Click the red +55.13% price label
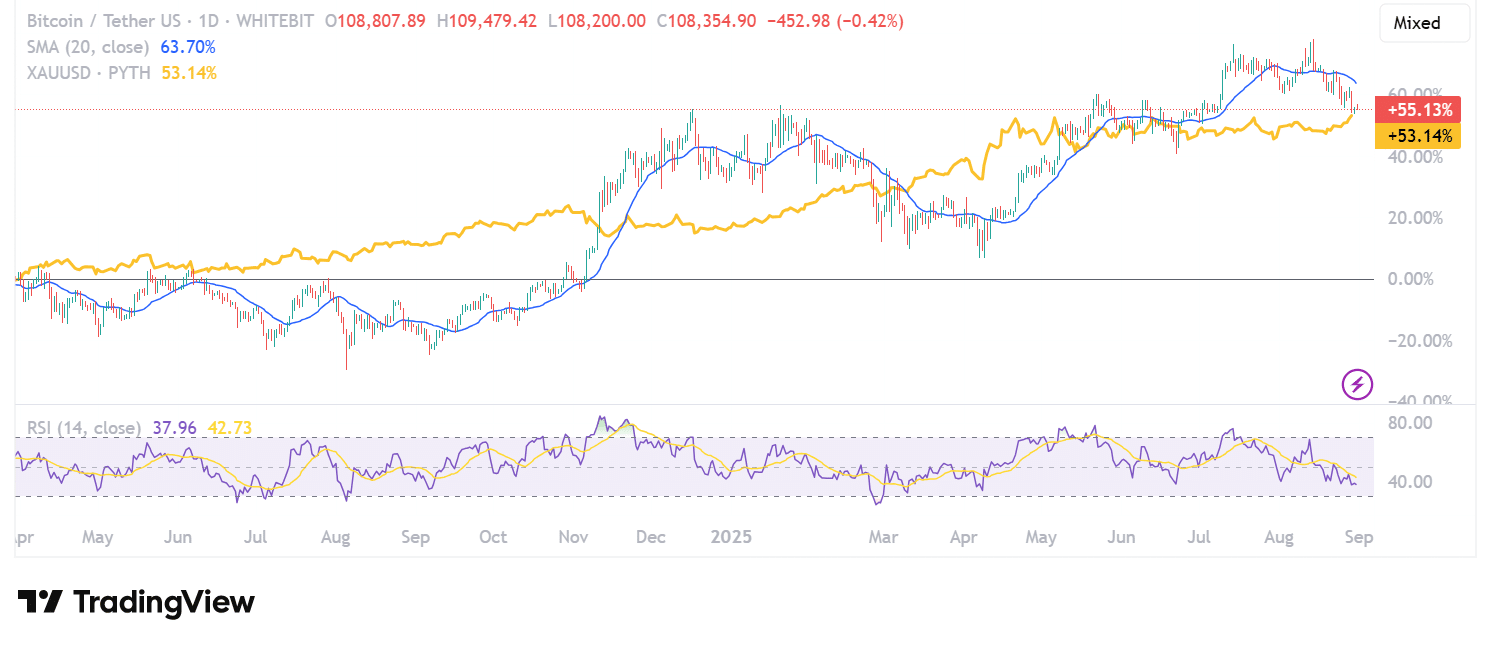Image resolution: width=1491 pixels, height=647 pixels. tap(1416, 110)
